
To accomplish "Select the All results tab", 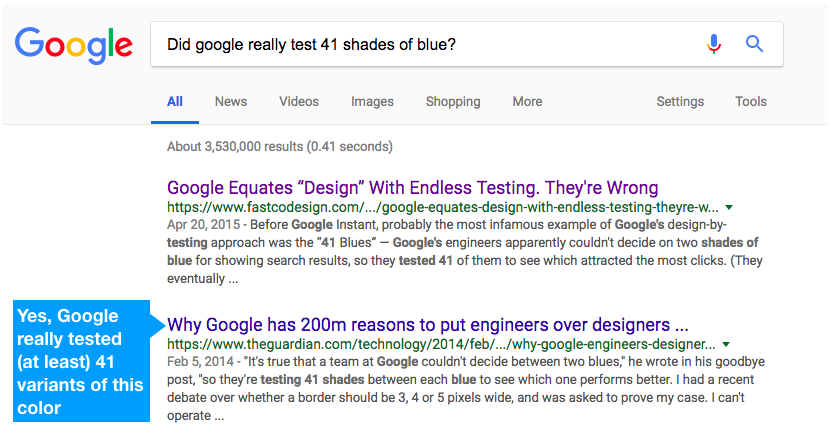I will click(175, 101).
